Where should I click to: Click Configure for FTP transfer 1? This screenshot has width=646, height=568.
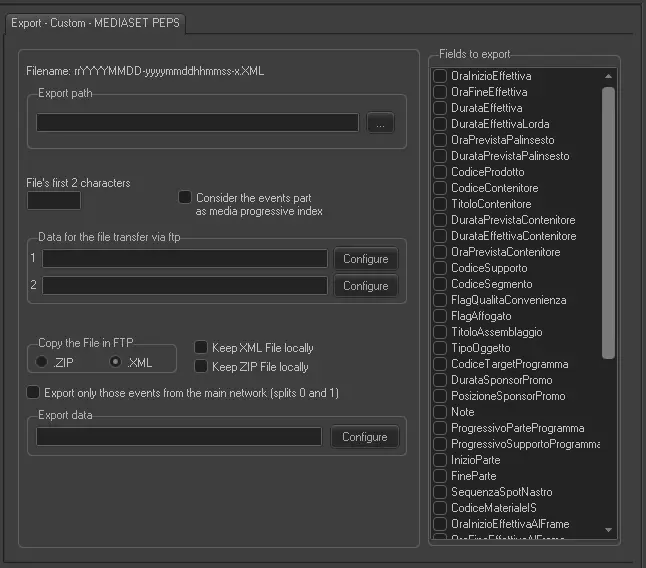(365, 259)
